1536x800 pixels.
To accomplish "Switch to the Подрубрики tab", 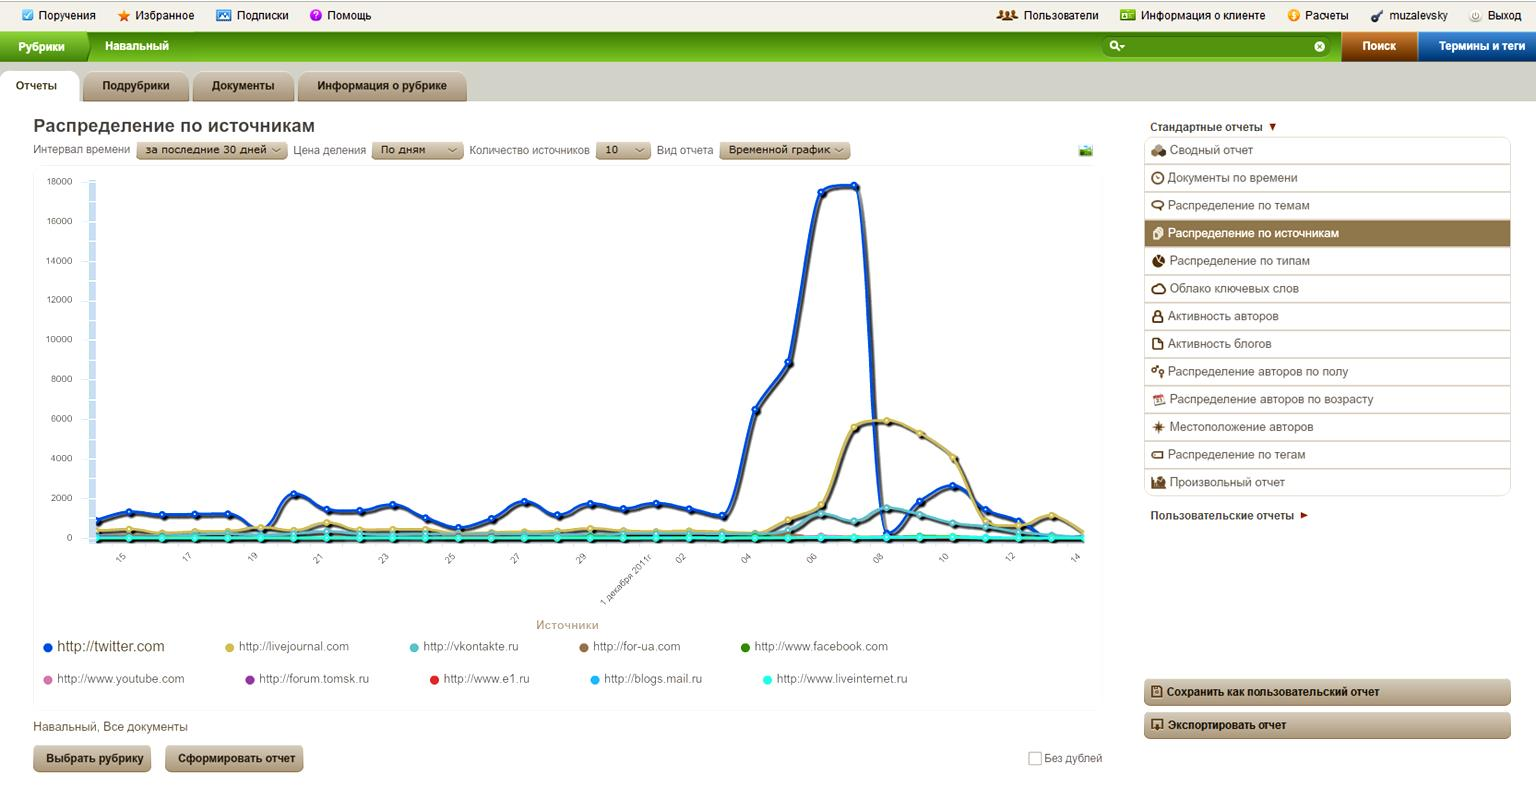I will (136, 86).
